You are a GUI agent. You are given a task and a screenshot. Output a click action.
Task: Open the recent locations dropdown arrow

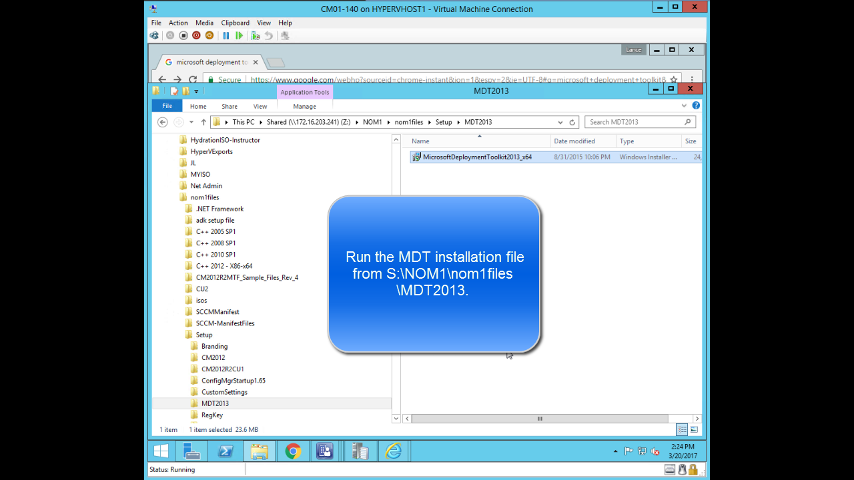(x=192, y=122)
